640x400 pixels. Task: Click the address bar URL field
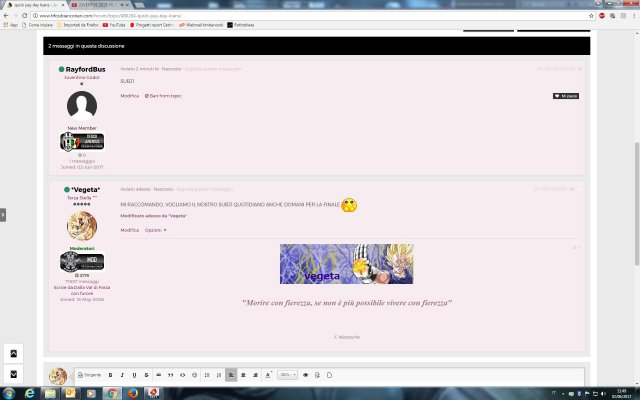point(310,16)
